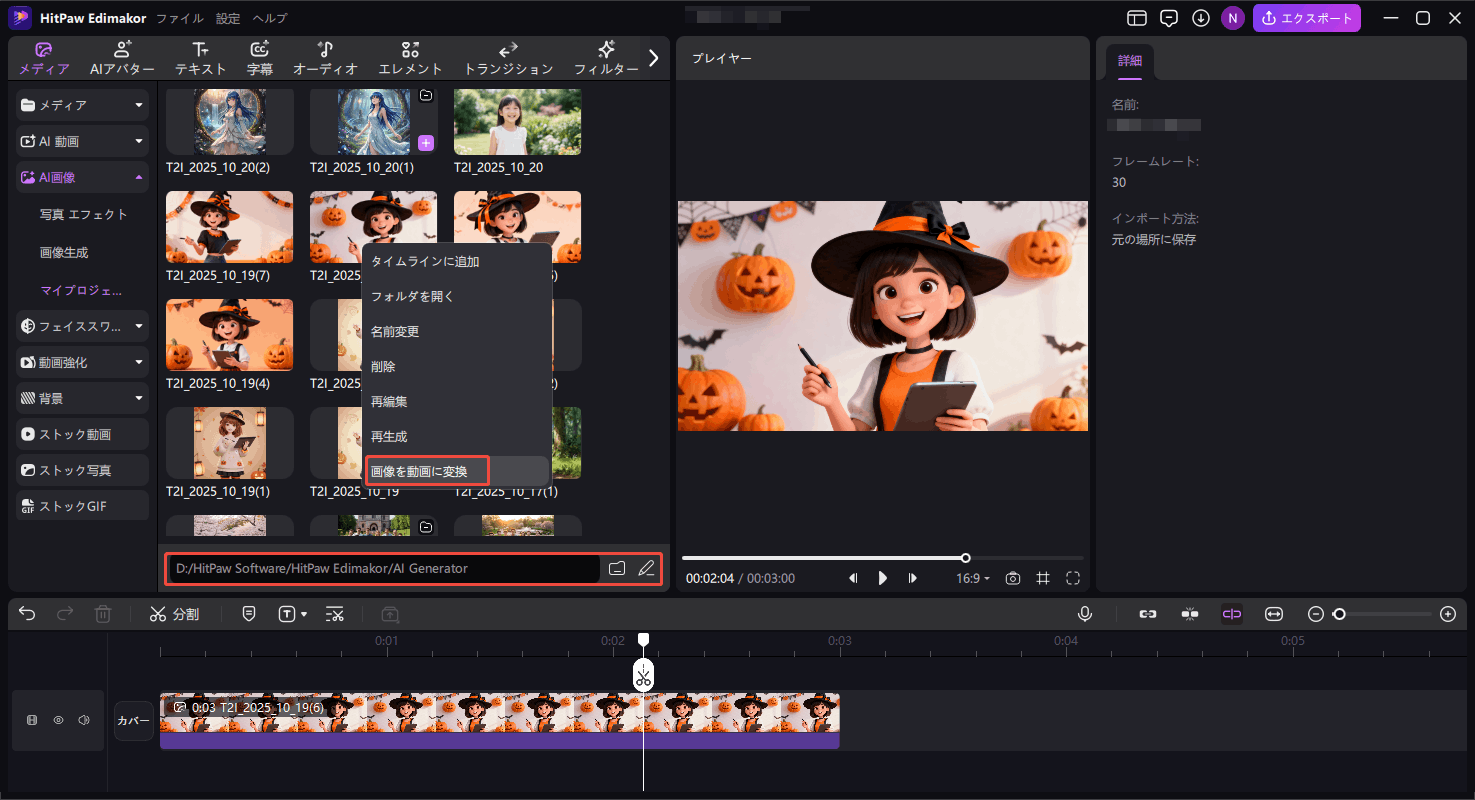Click the undo arrow in timeline toolbar
This screenshot has width=1475, height=800.
tap(27, 614)
